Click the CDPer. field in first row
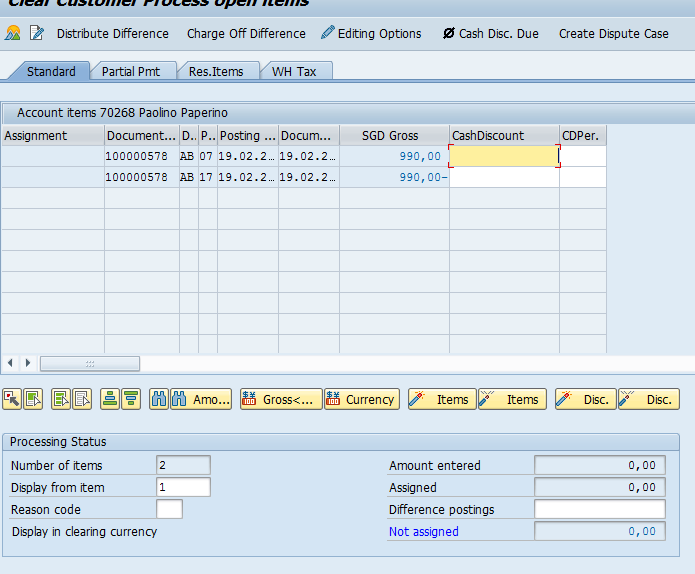The image size is (695, 574). (583, 156)
